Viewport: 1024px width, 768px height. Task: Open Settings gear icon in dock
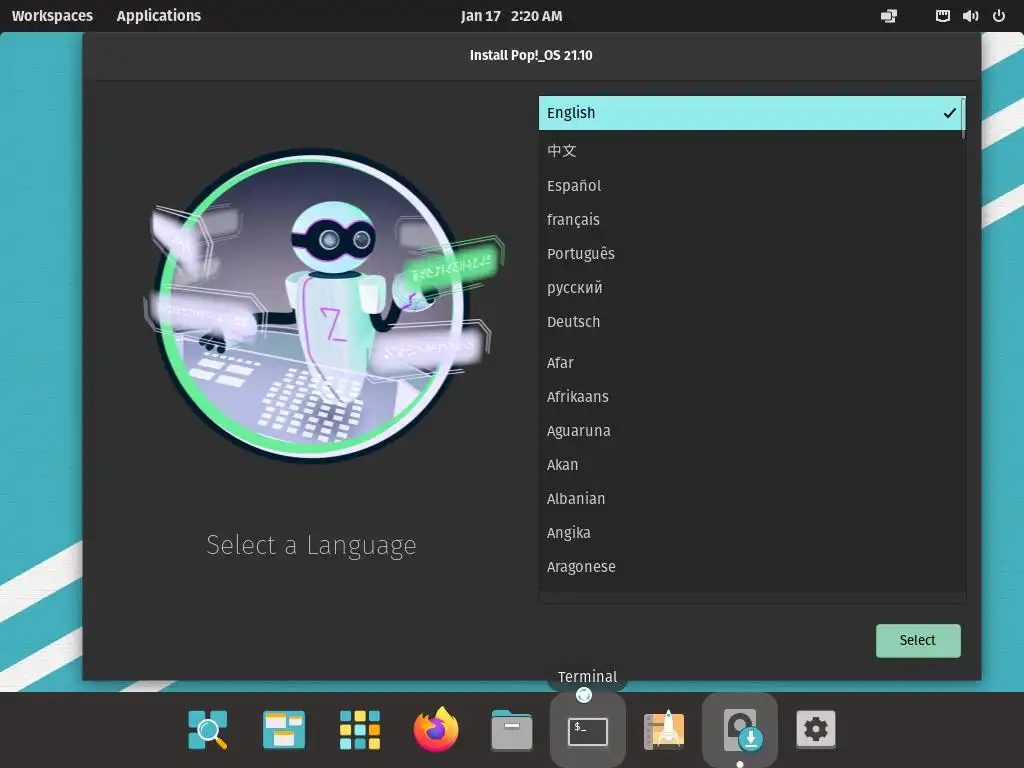[x=816, y=729]
